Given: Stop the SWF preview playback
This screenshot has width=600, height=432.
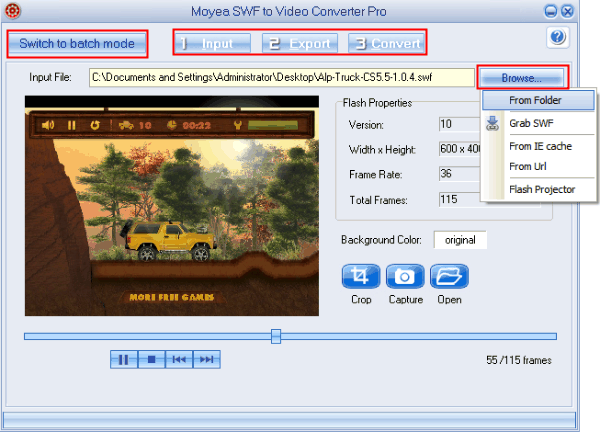Looking at the screenshot, I should [x=152, y=359].
